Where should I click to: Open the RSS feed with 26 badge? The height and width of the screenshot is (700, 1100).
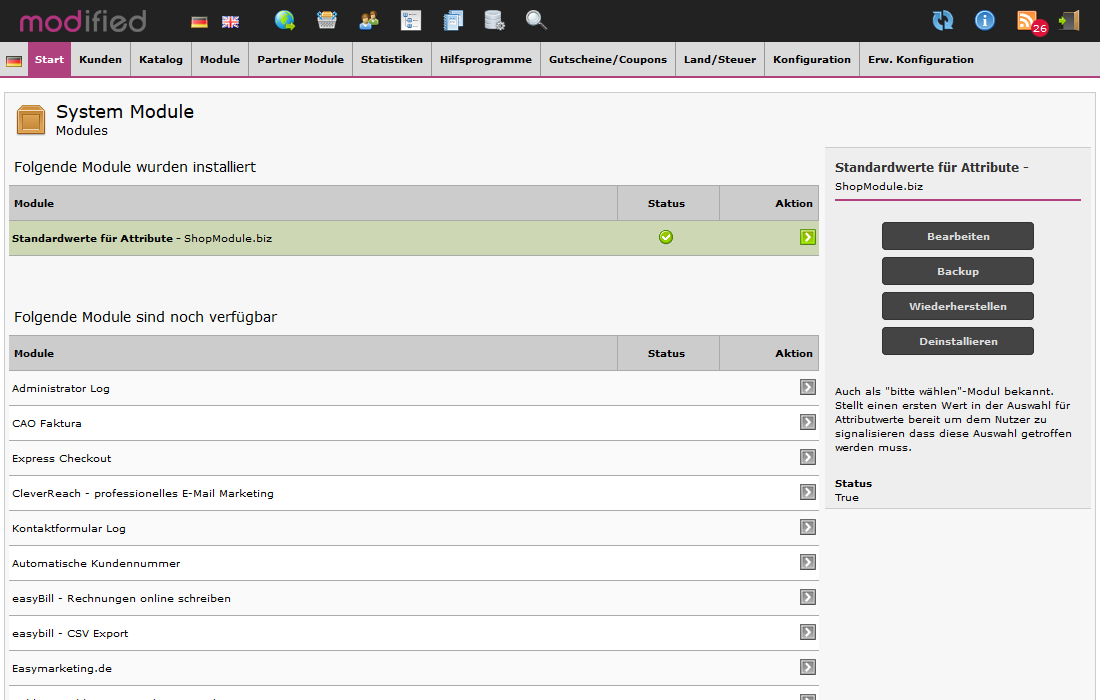1029,21
